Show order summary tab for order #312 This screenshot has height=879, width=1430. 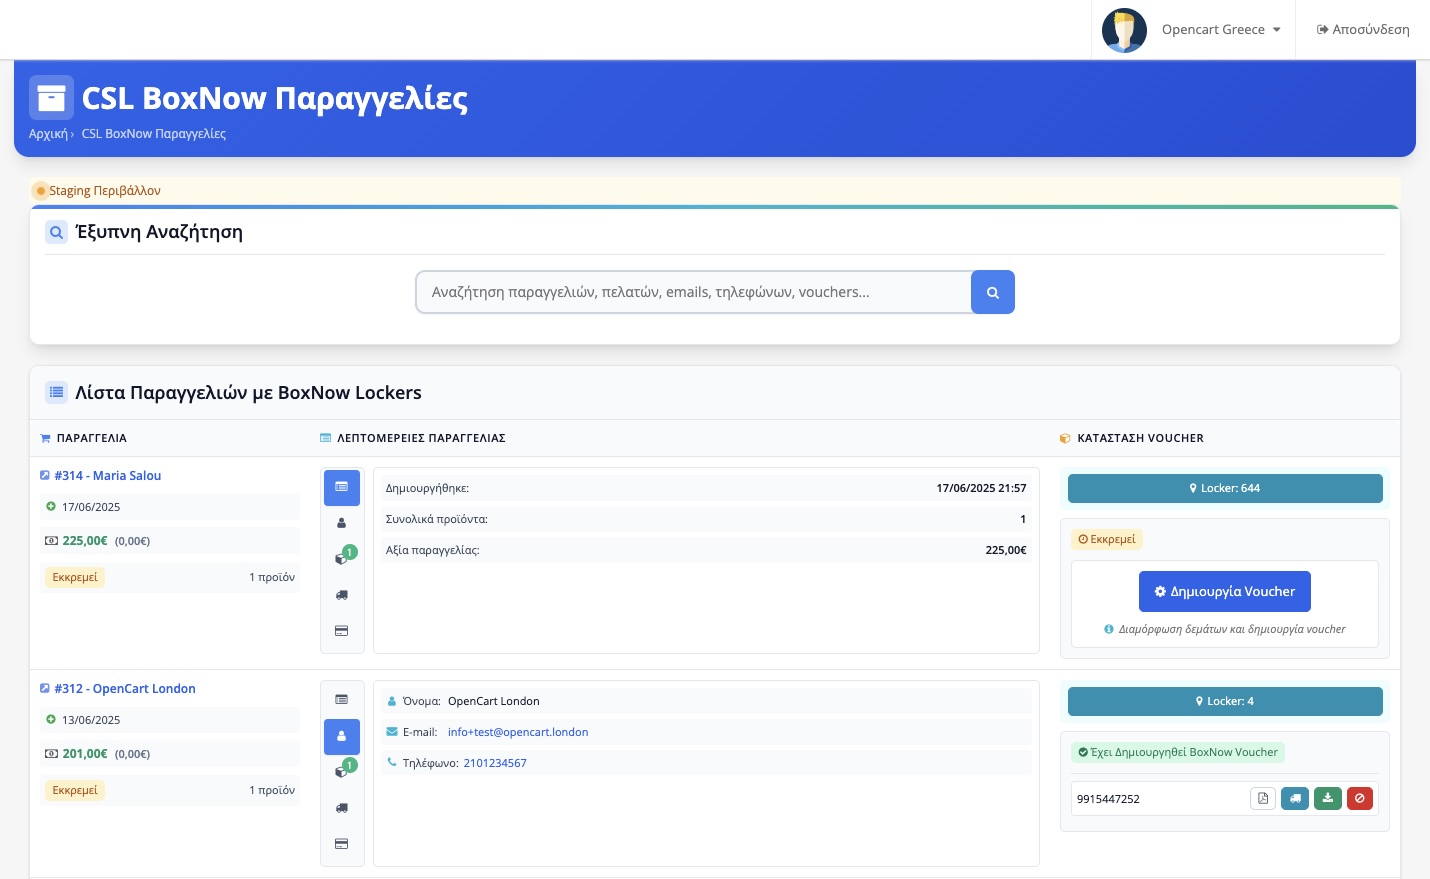tap(342, 700)
